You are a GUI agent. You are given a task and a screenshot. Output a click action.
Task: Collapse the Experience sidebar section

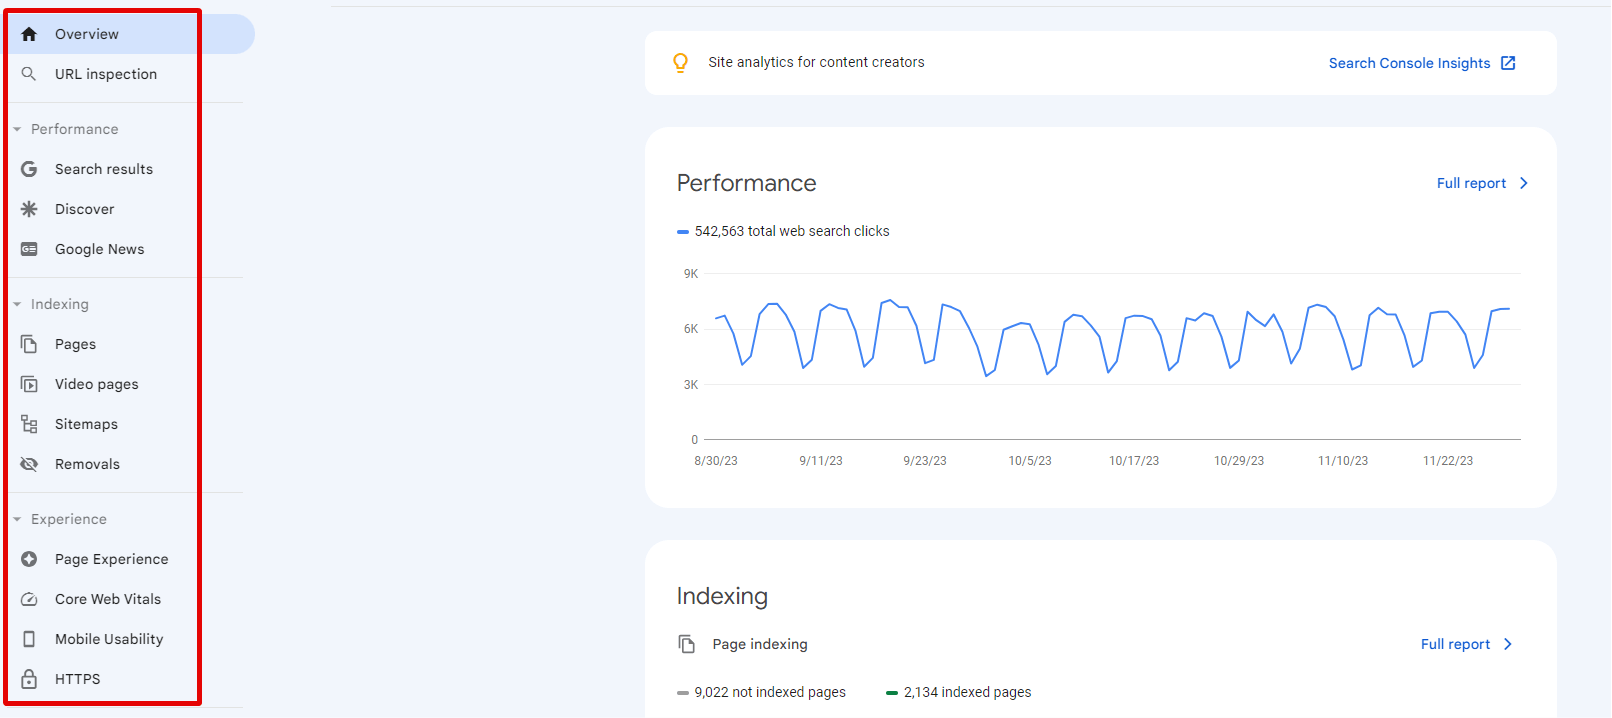point(17,519)
